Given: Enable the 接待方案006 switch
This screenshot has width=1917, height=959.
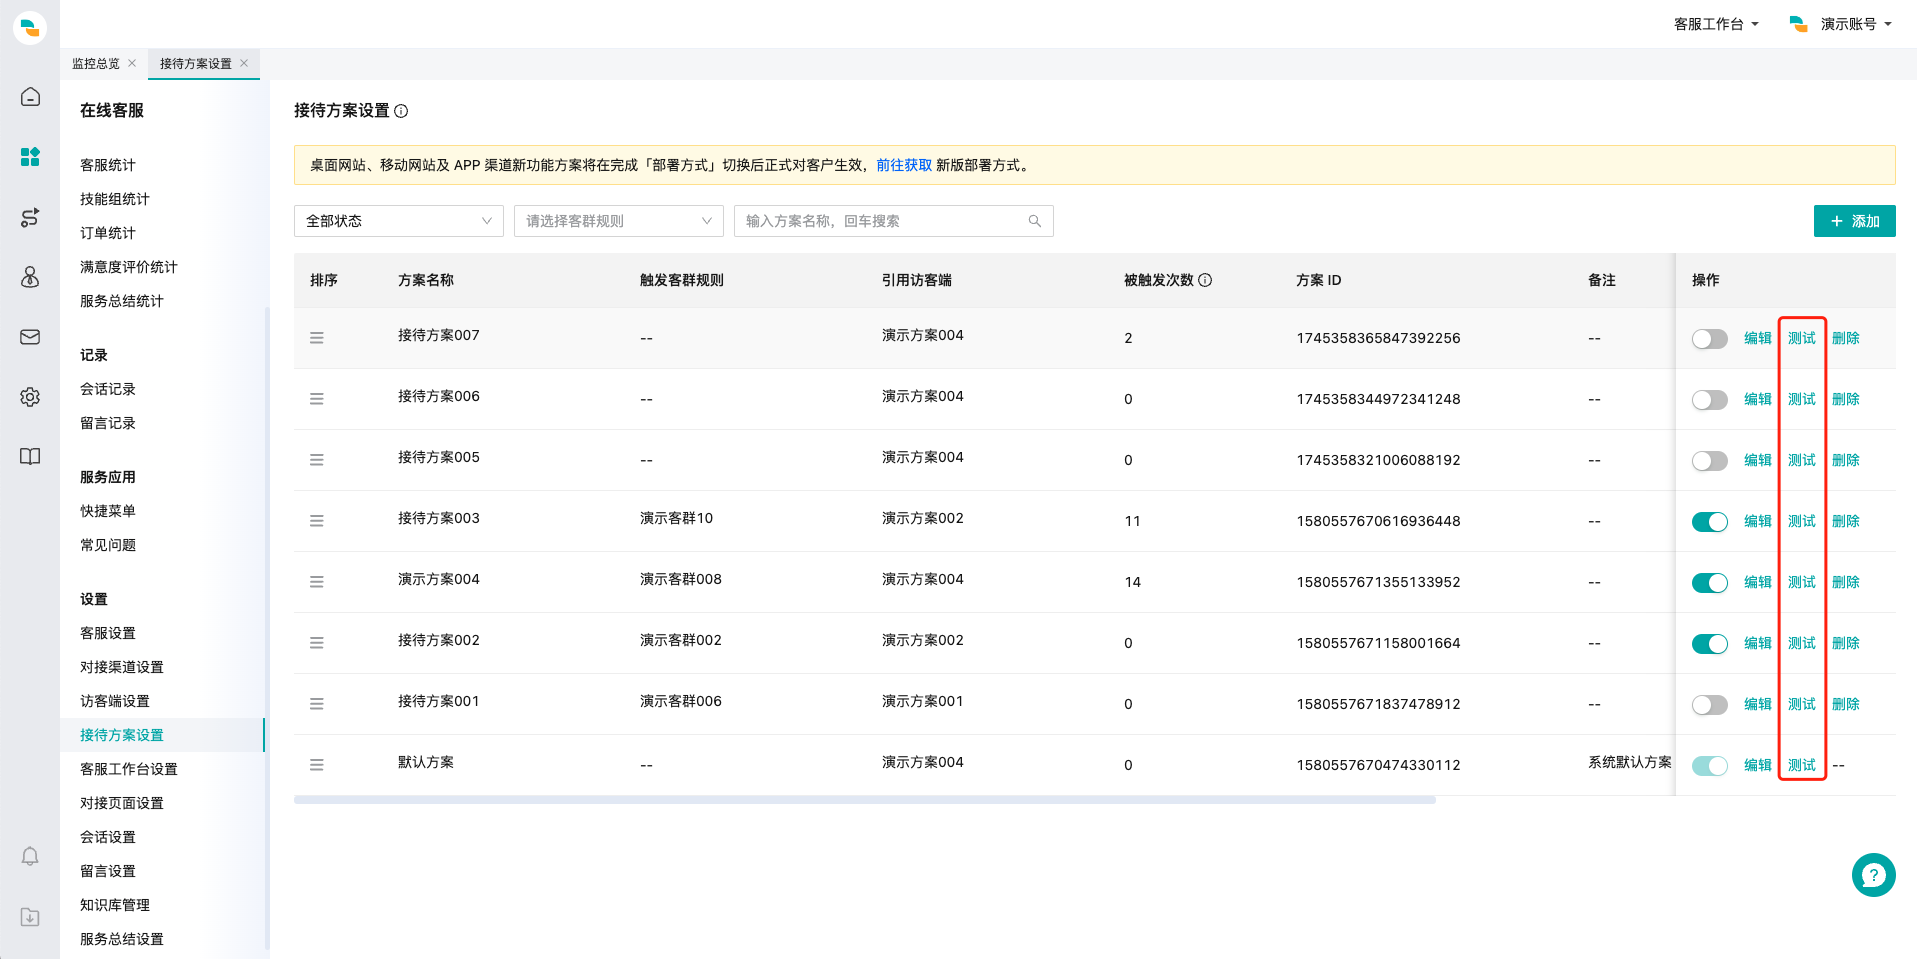Looking at the screenshot, I should coord(1709,400).
